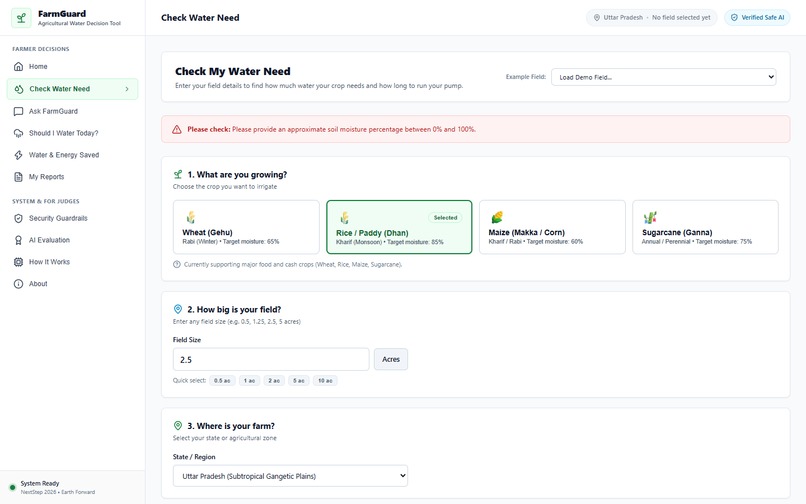Click the Check Water Need droplet icon
This screenshot has width=806, height=504.
pos(19,89)
